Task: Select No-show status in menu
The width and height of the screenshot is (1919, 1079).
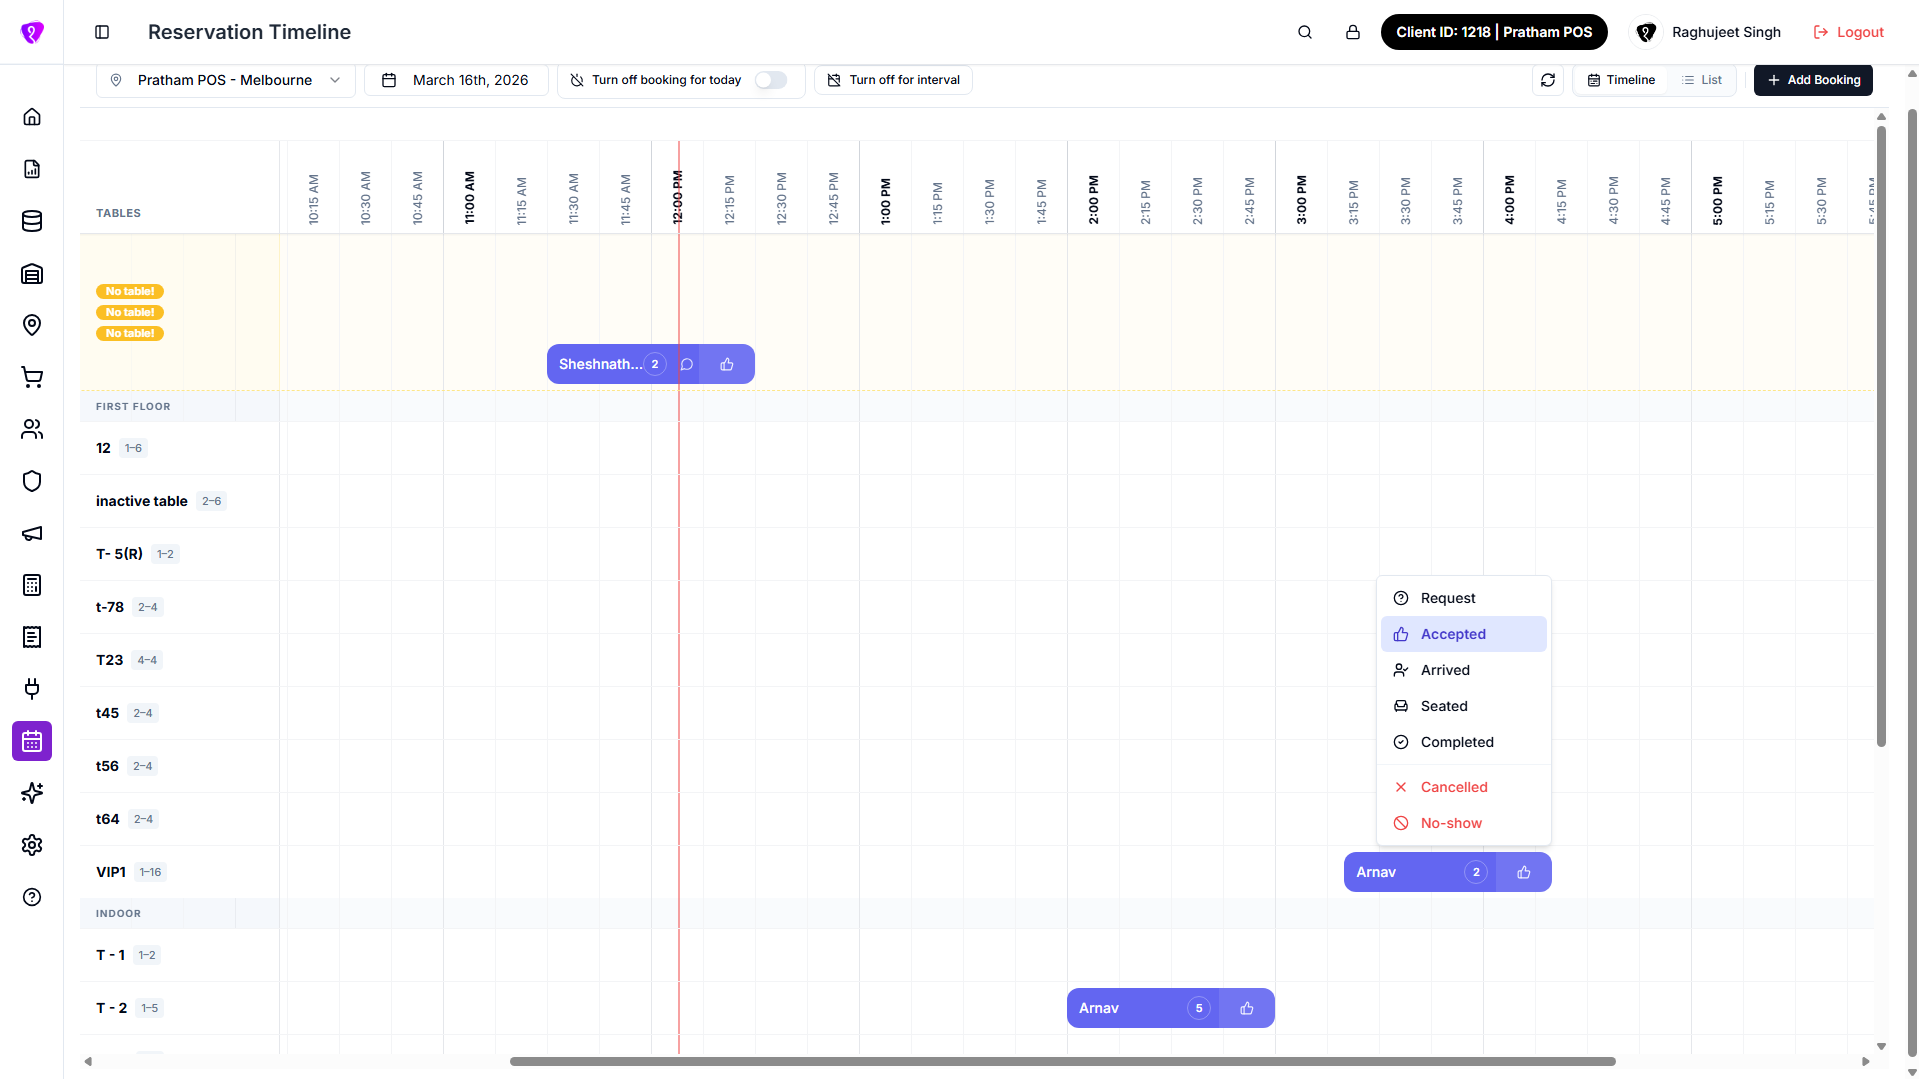Action: click(1464, 823)
